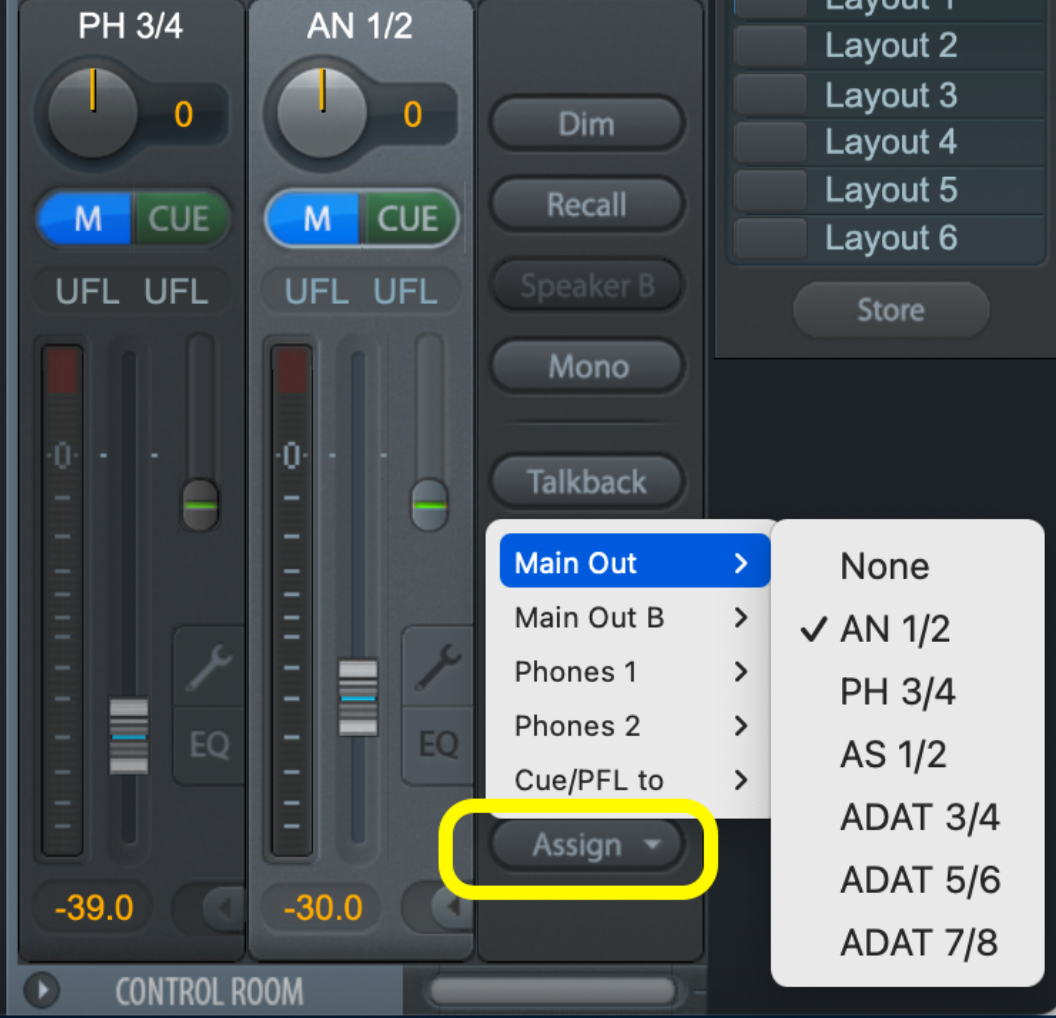The height and width of the screenshot is (1018, 1056).
Task: Select PH 3/4 as Main Out
Action: click(x=897, y=692)
